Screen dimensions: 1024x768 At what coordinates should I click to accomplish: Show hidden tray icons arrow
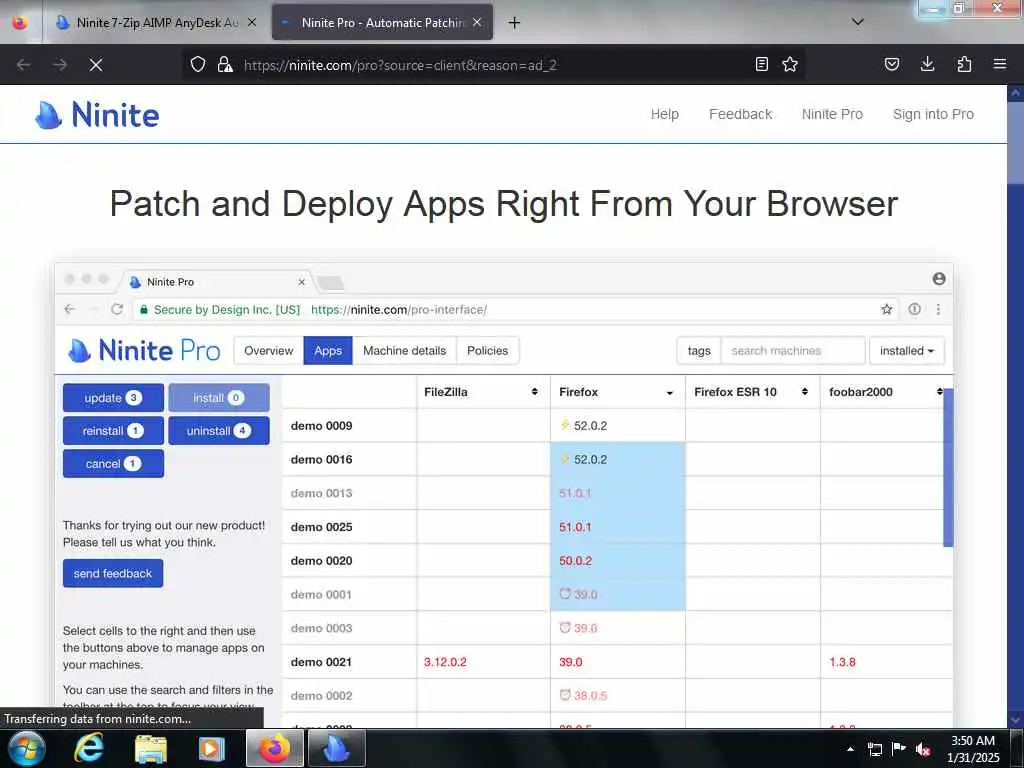(850, 749)
